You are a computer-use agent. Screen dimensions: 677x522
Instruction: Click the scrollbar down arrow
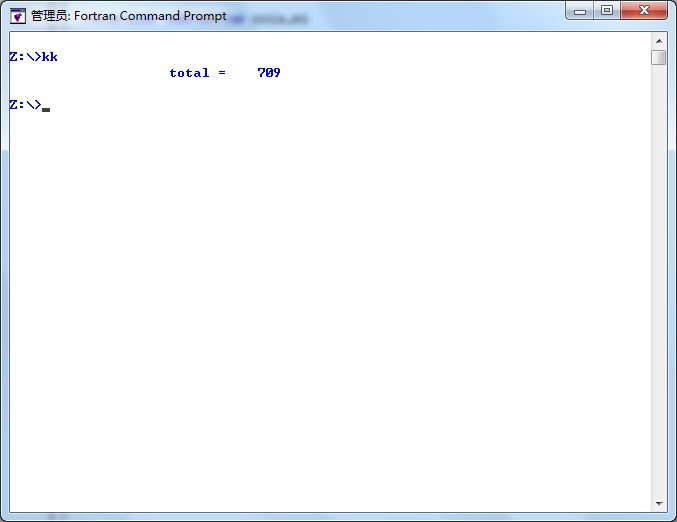pos(658,503)
